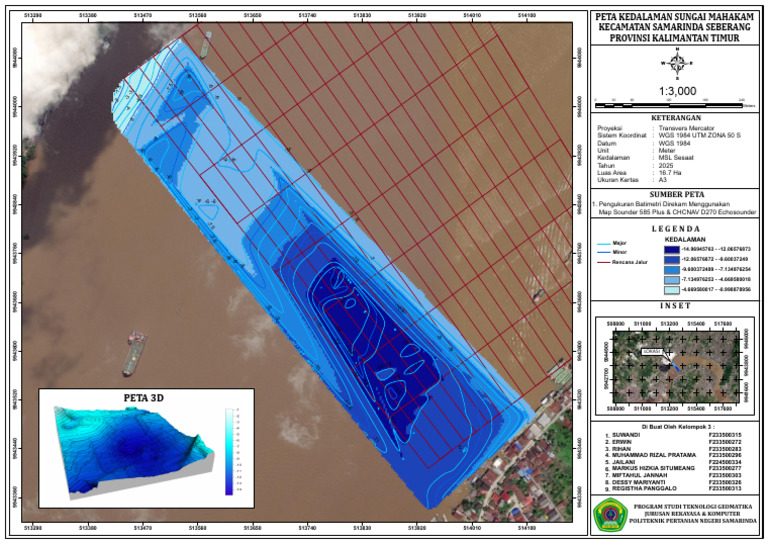Viewport: 768px width, 544px height.
Task: Click the name MARKUS HIZKIA SITUMEANG
Action: (653, 468)
